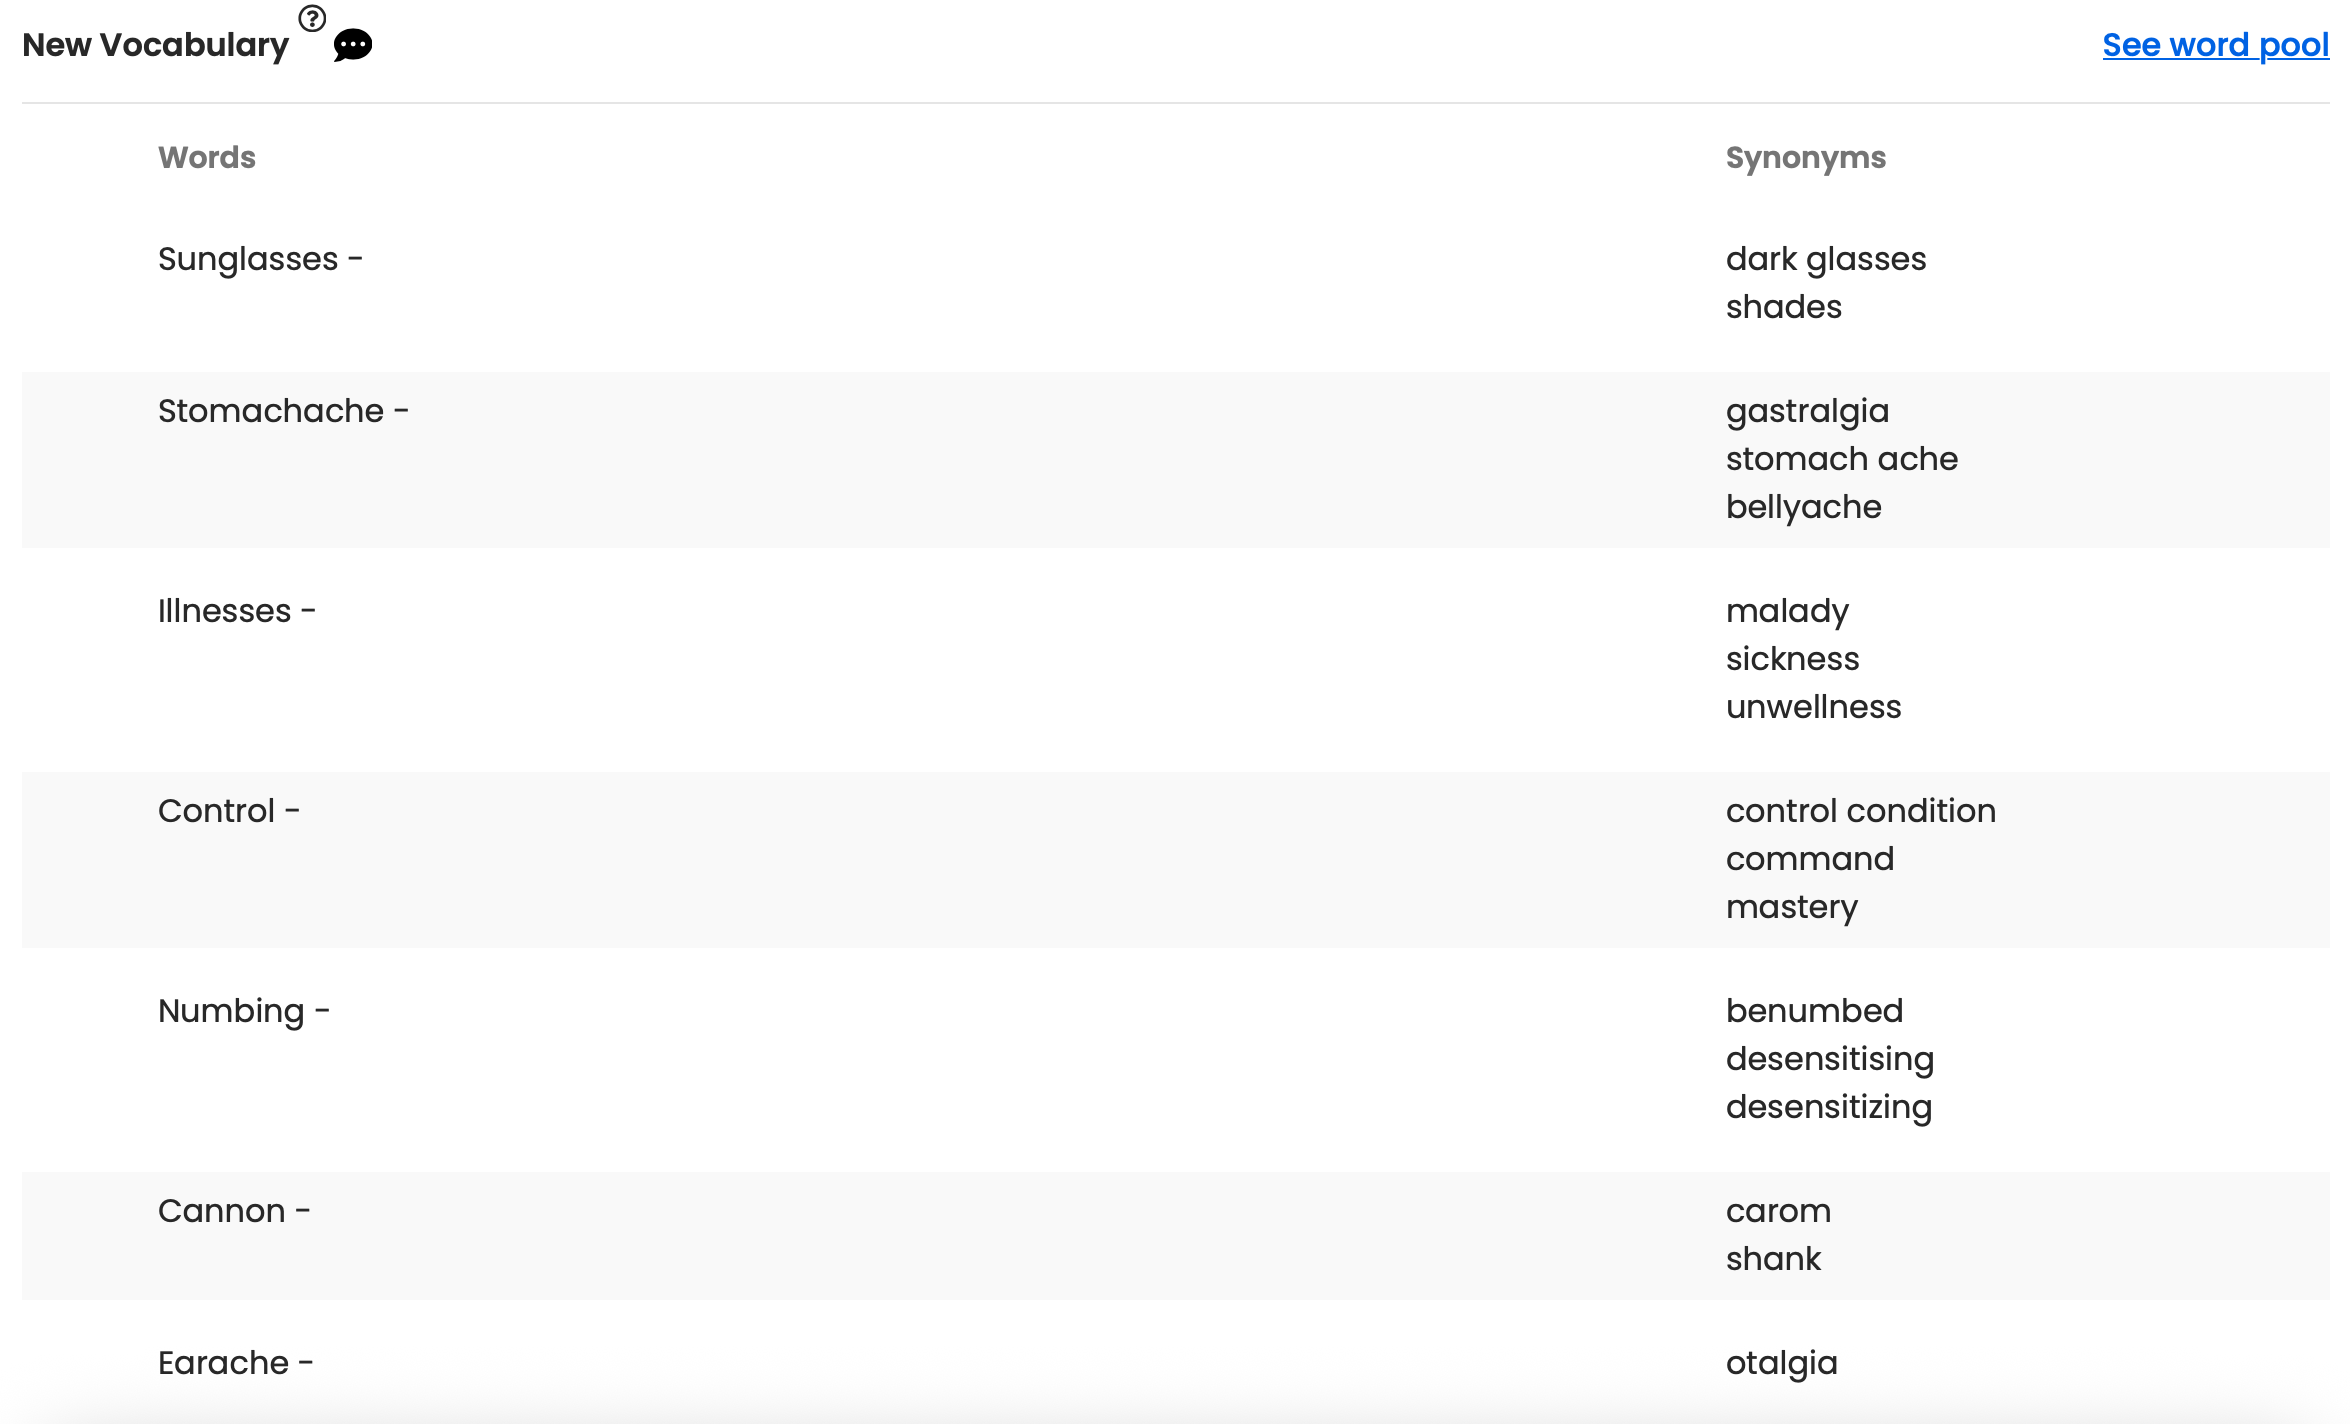The width and height of the screenshot is (2350, 1424).
Task: Select the synonym 'control condition'
Action: pyautogui.click(x=1860, y=811)
